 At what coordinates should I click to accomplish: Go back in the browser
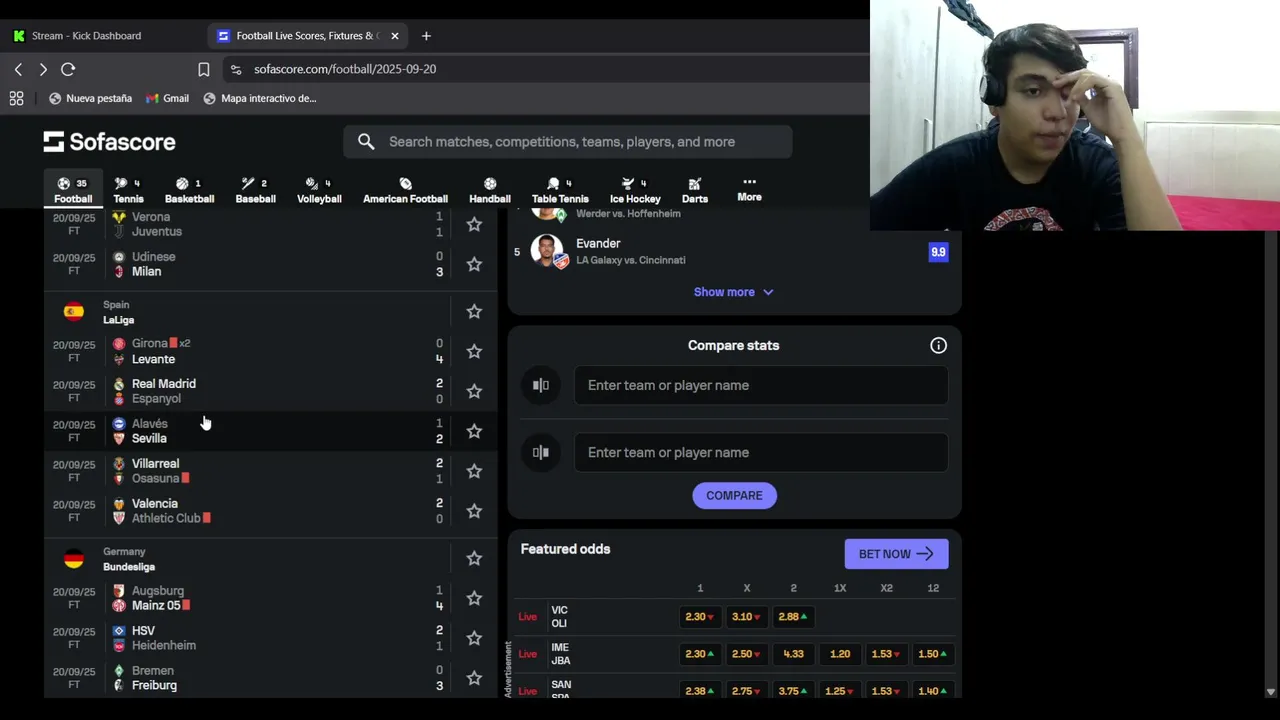(x=18, y=69)
